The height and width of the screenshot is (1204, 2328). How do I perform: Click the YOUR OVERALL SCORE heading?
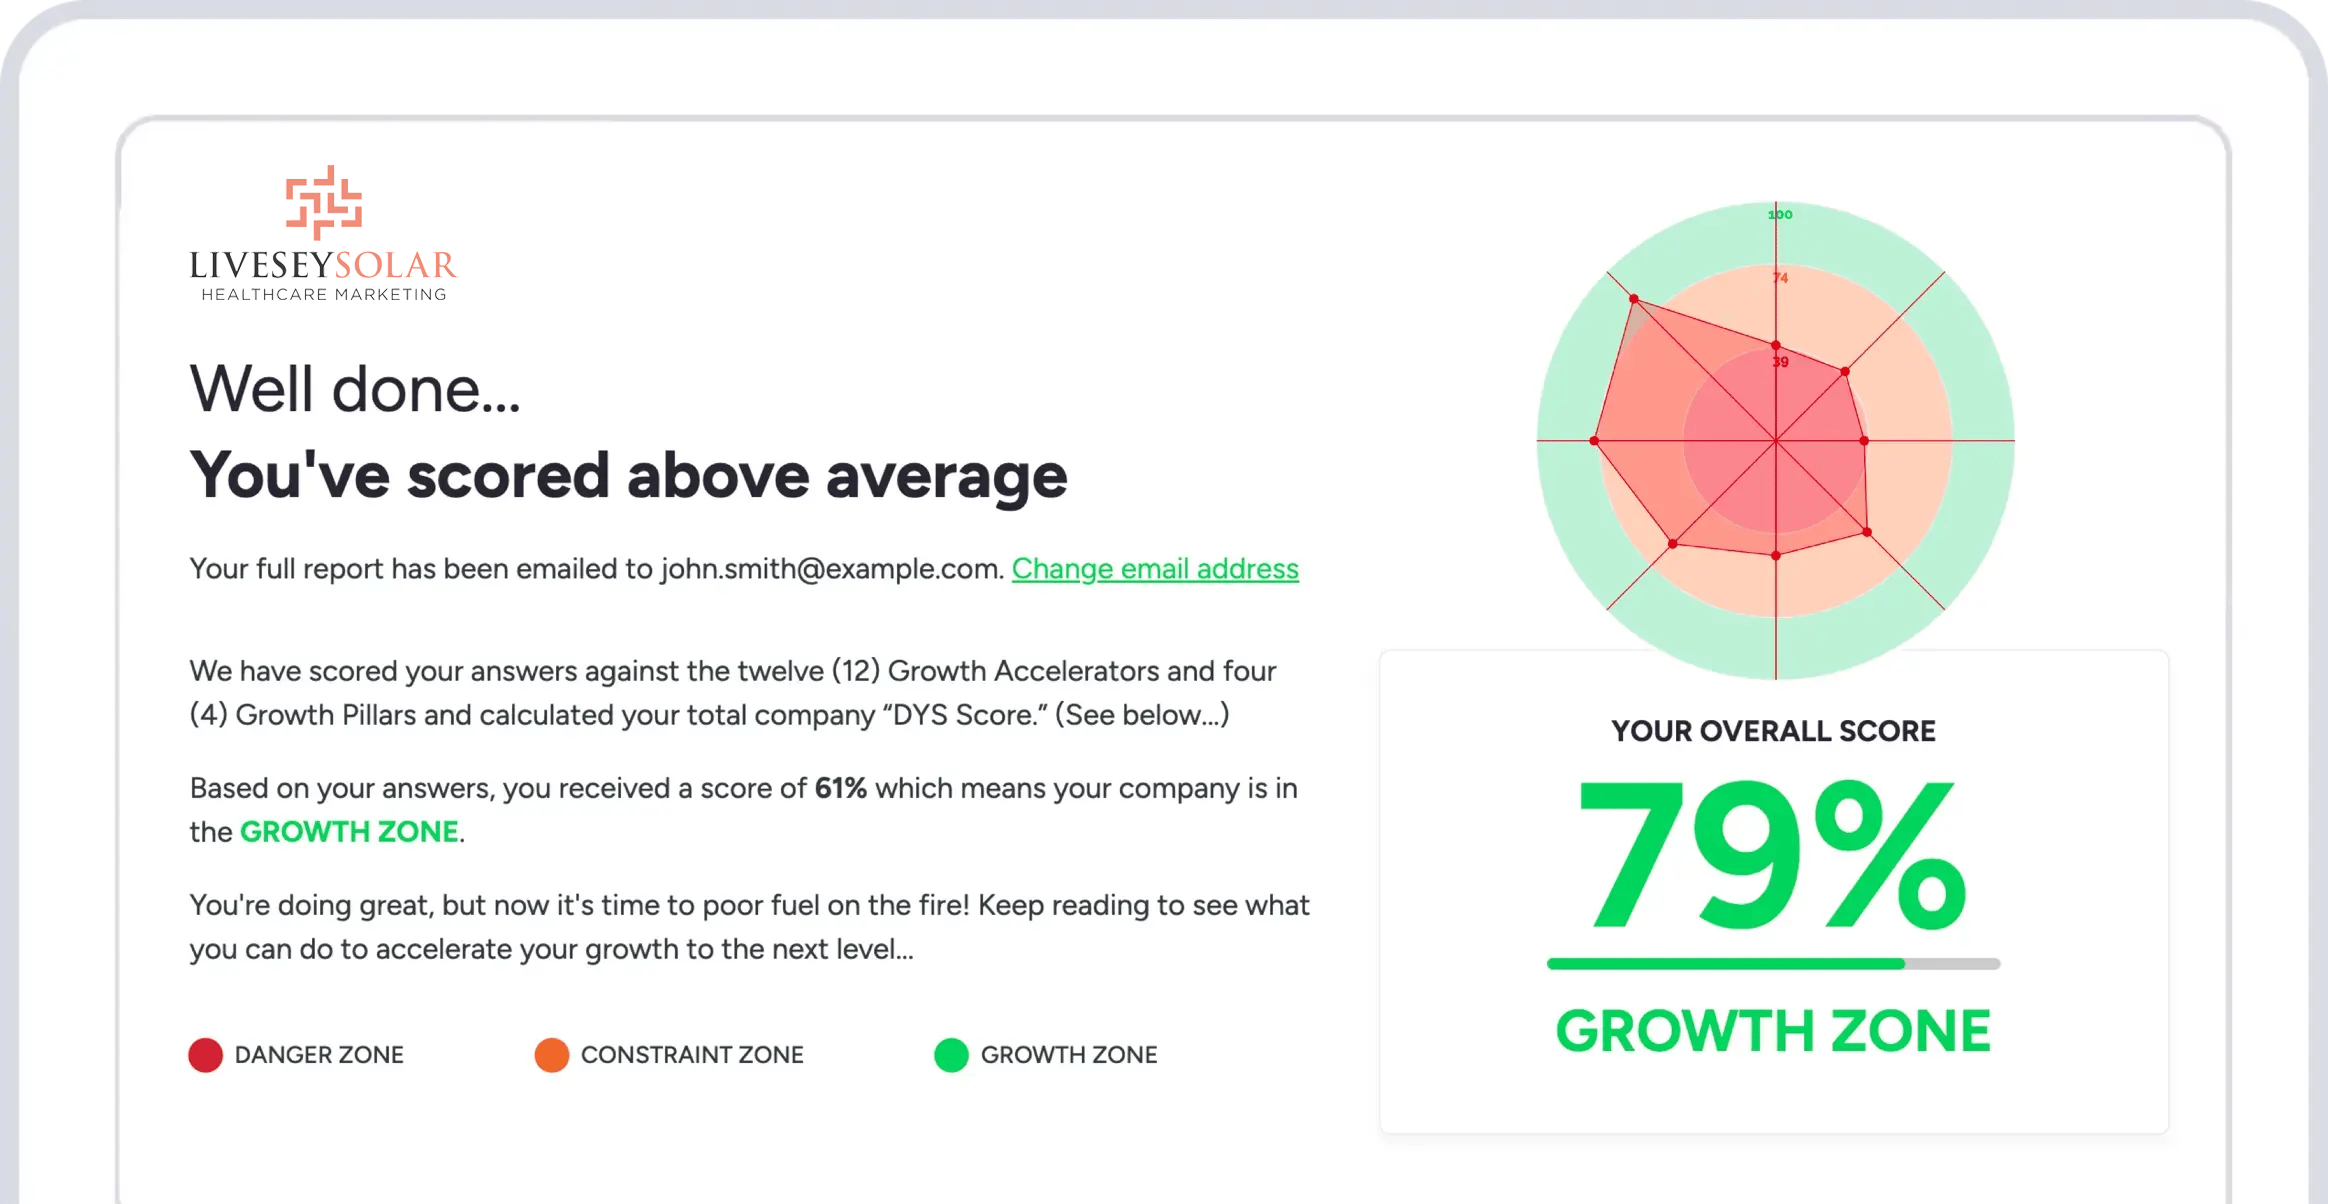[1773, 731]
